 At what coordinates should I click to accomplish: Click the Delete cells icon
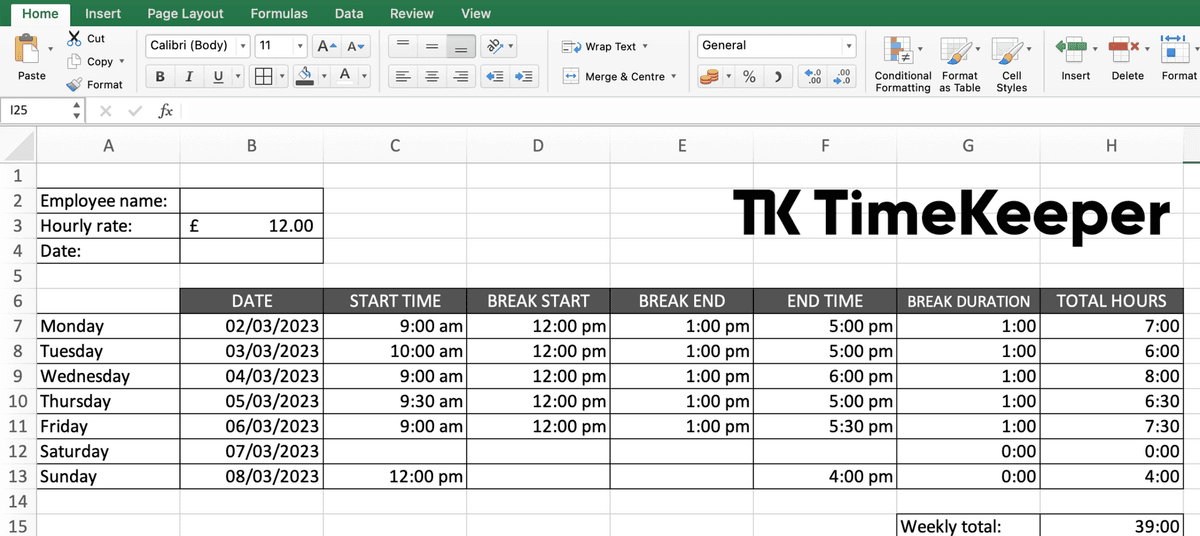point(1124,47)
